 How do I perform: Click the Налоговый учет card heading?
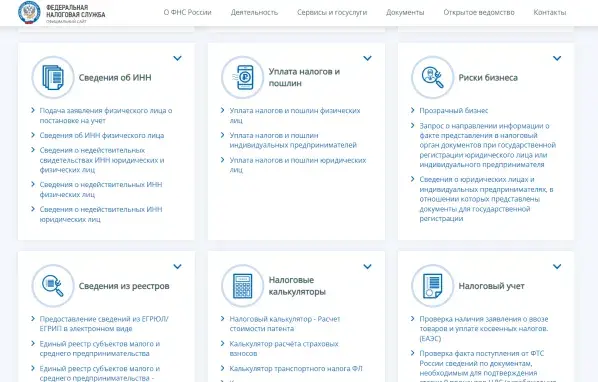point(491,286)
